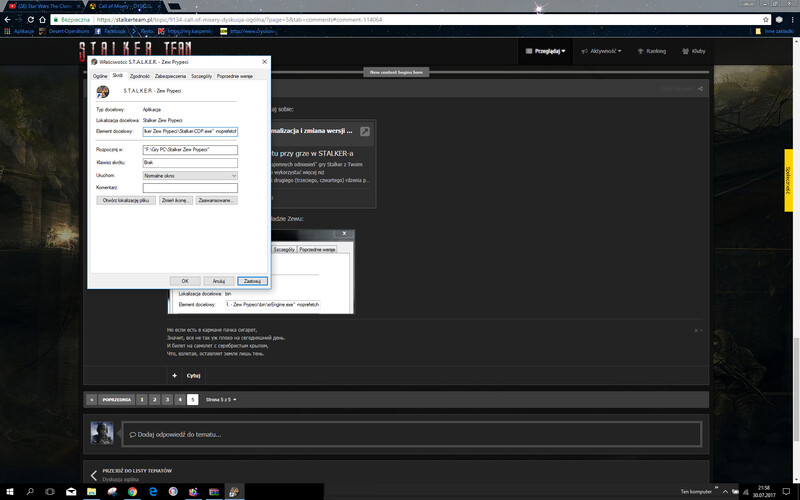Go to the first page arrow in pagination
The height and width of the screenshot is (500, 800).
tap(91, 399)
